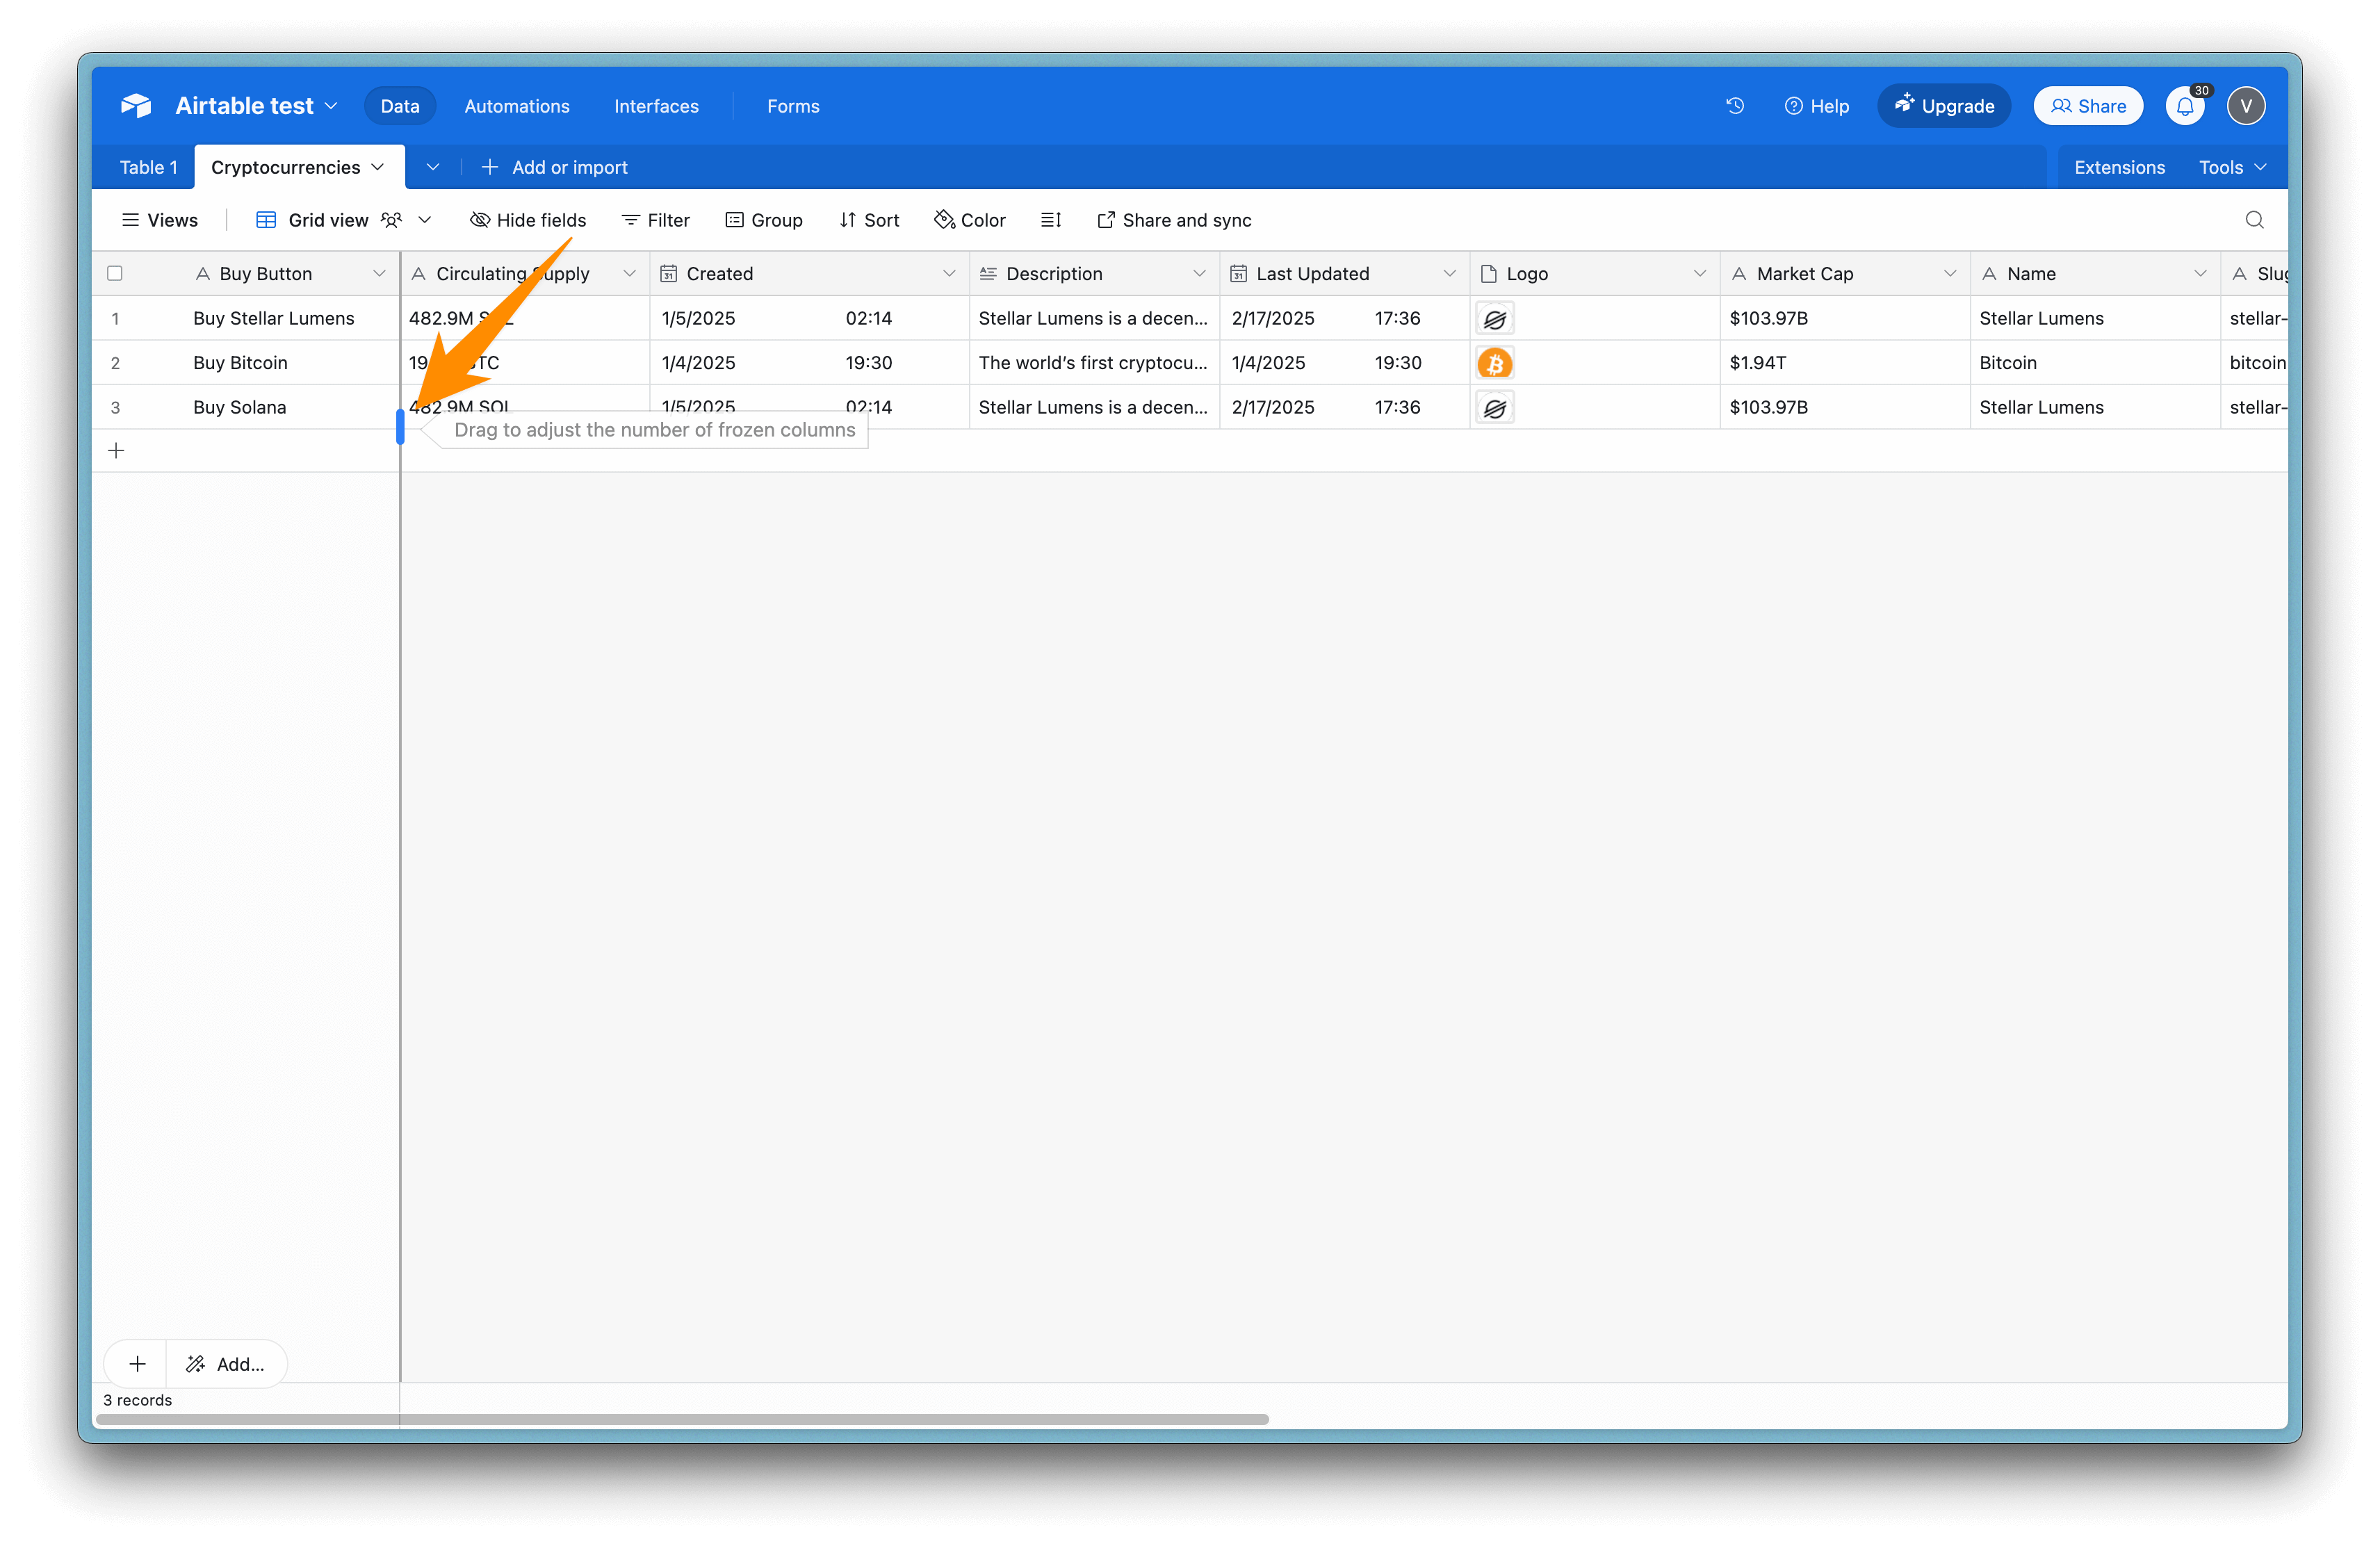Screen dimensions: 2380x1546
Task: Open Stellar logo in row 1
Action: (x=1495, y=319)
